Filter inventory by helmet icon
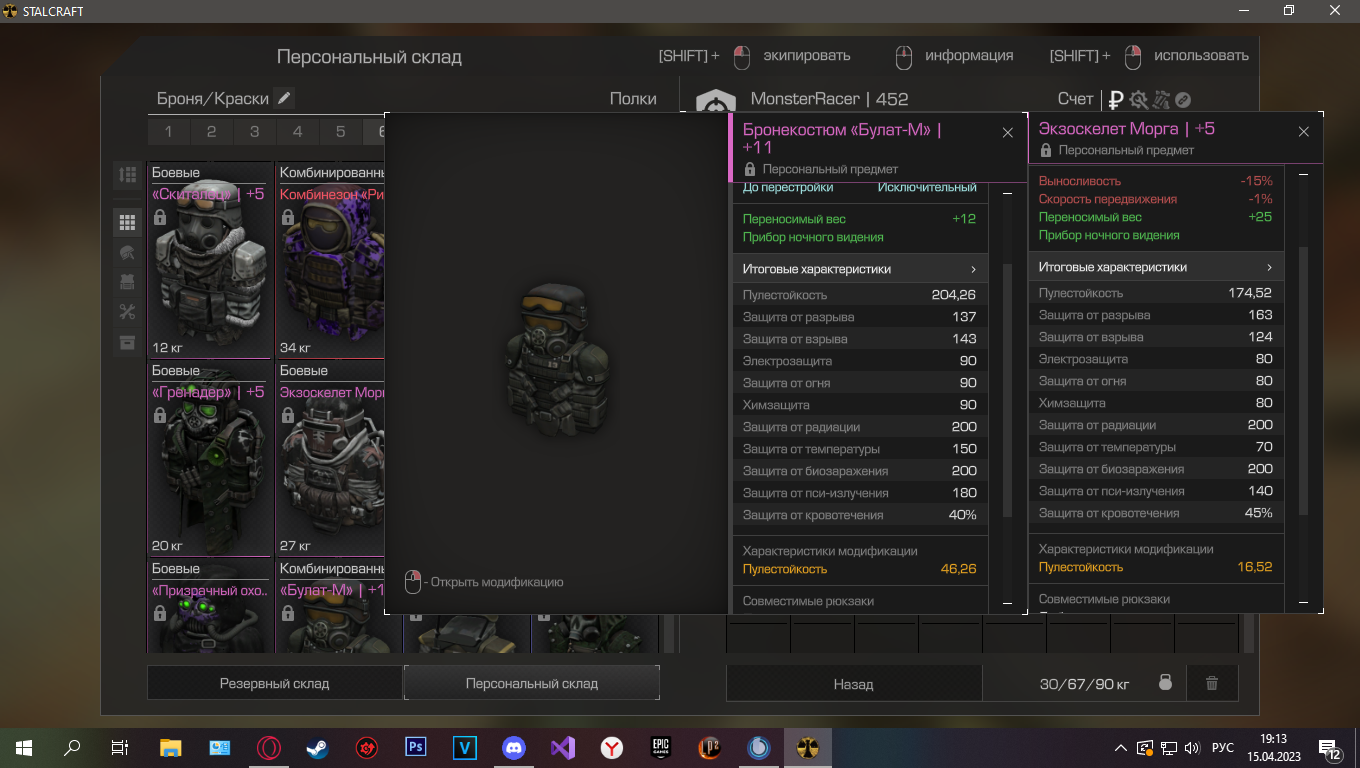This screenshot has height=768, width=1360. point(127,252)
